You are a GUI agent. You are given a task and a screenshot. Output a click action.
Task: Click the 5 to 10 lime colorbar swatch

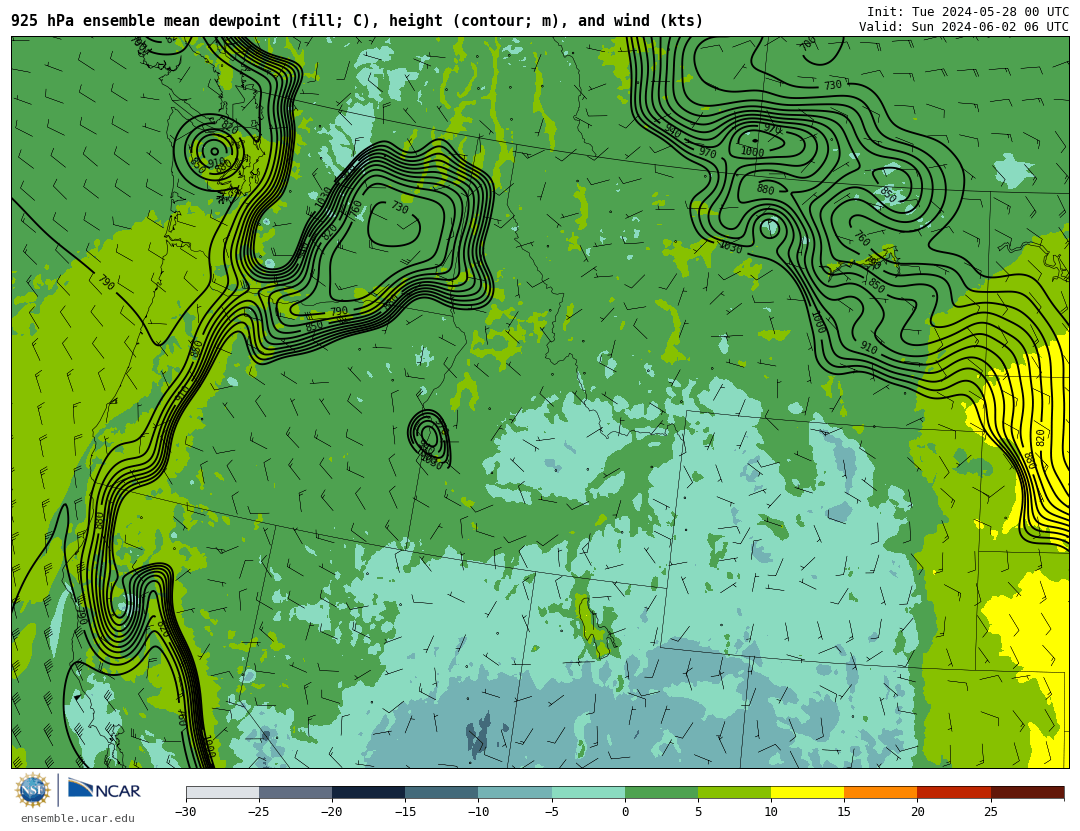click(734, 792)
